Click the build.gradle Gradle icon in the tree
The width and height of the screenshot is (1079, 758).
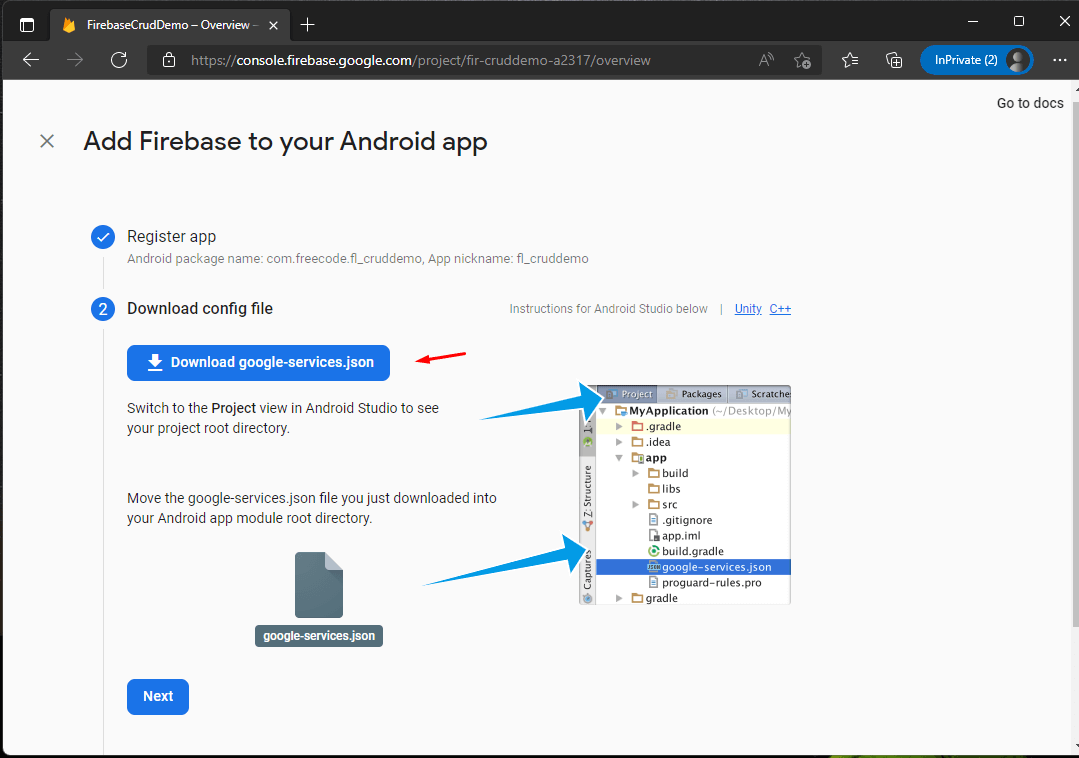(x=651, y=551)
